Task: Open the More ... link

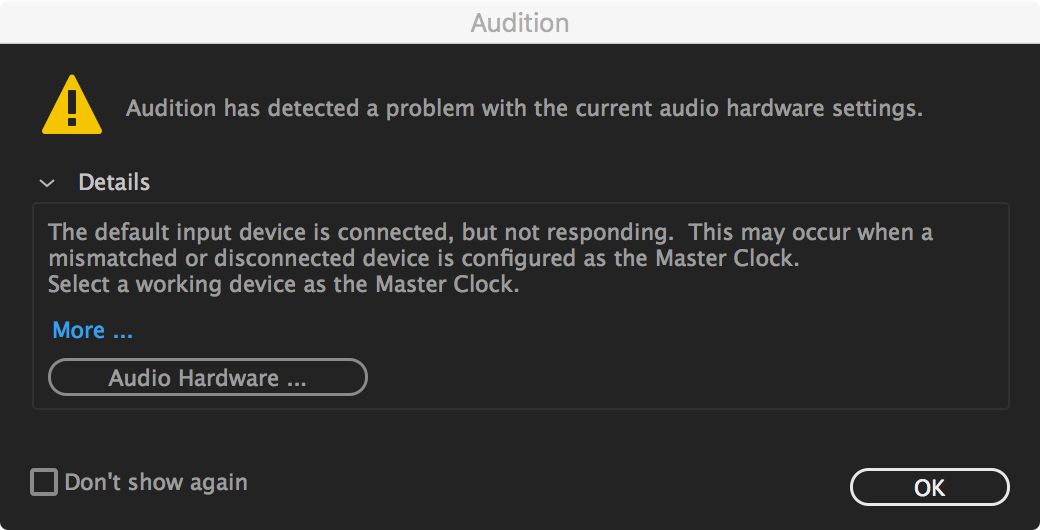Action: click(92, 330)
